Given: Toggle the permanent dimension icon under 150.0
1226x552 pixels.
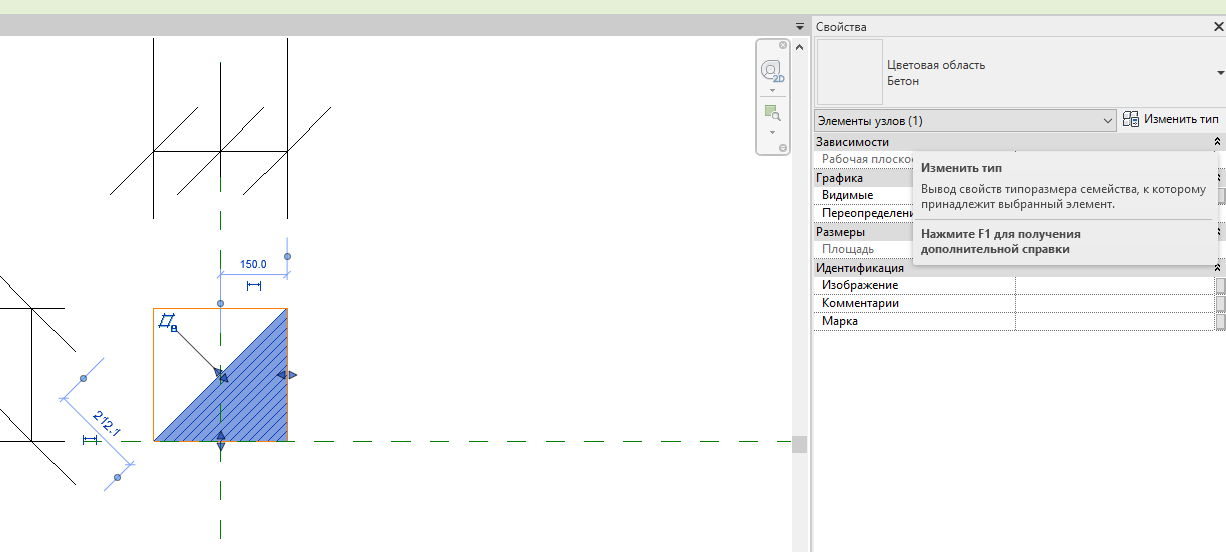Looking at the screenshot, I should click(x=253, y=286).
